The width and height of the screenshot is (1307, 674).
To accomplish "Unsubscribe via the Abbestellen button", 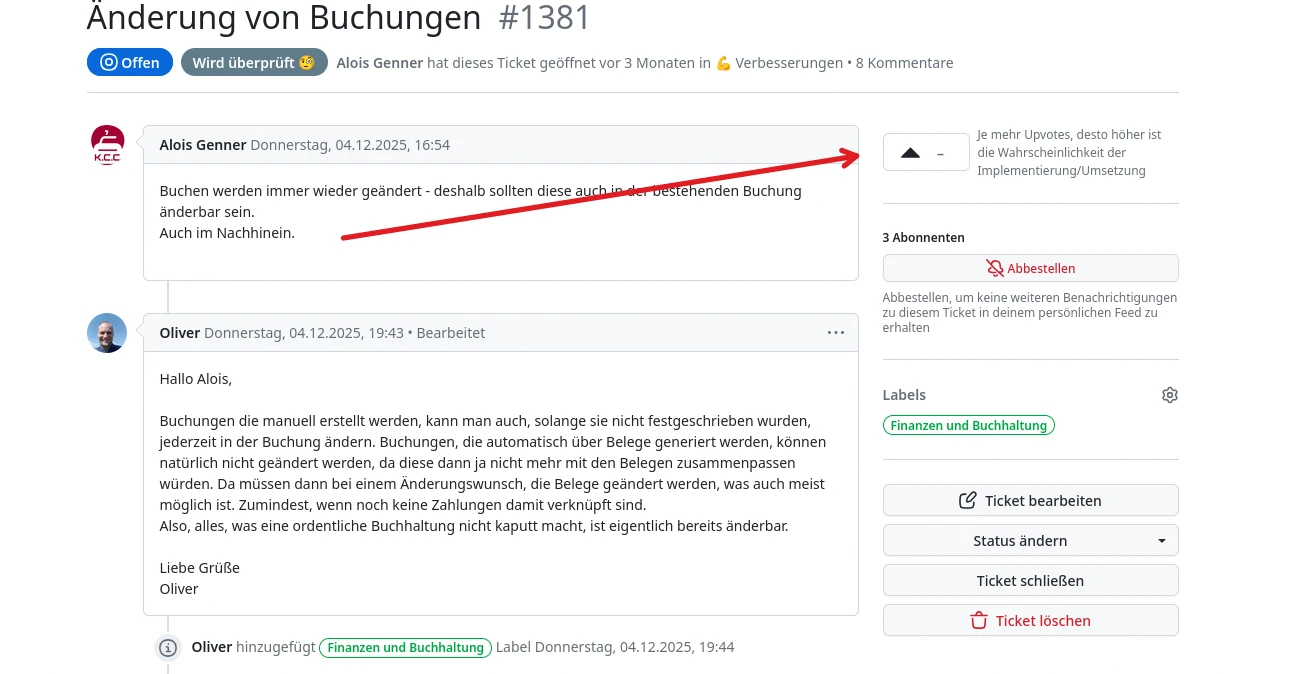I will [x=1030, y=268].
